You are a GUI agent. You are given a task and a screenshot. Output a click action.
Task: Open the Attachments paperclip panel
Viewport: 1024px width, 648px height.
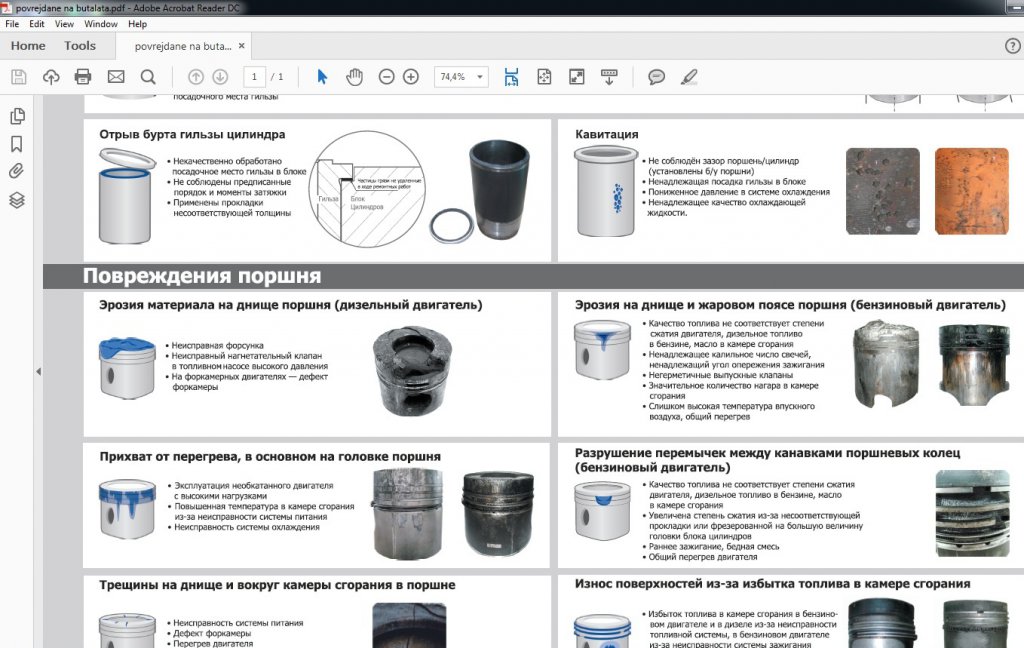17,171
